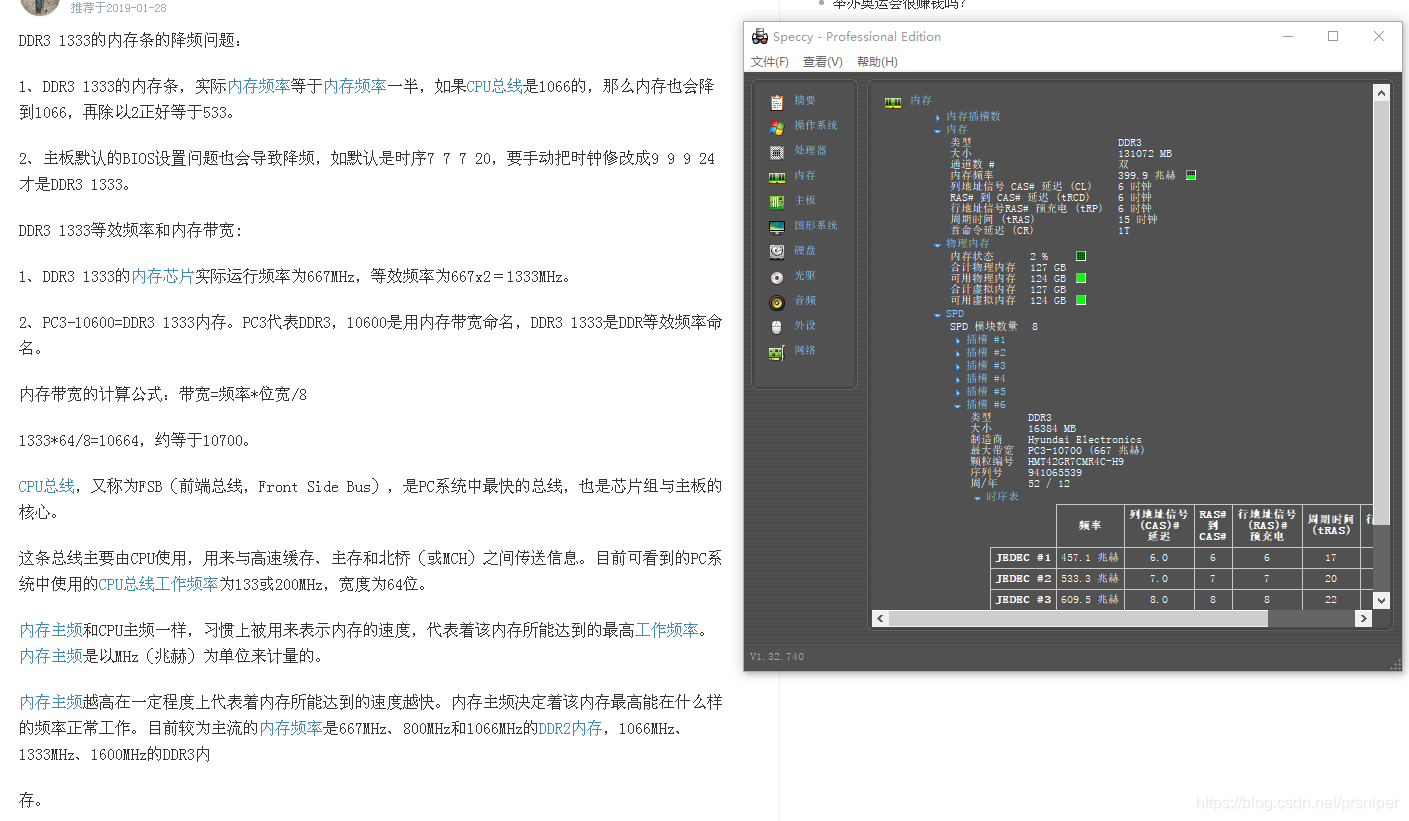Expand 插槽 #1 under SPD

click(x=958, y=341)
